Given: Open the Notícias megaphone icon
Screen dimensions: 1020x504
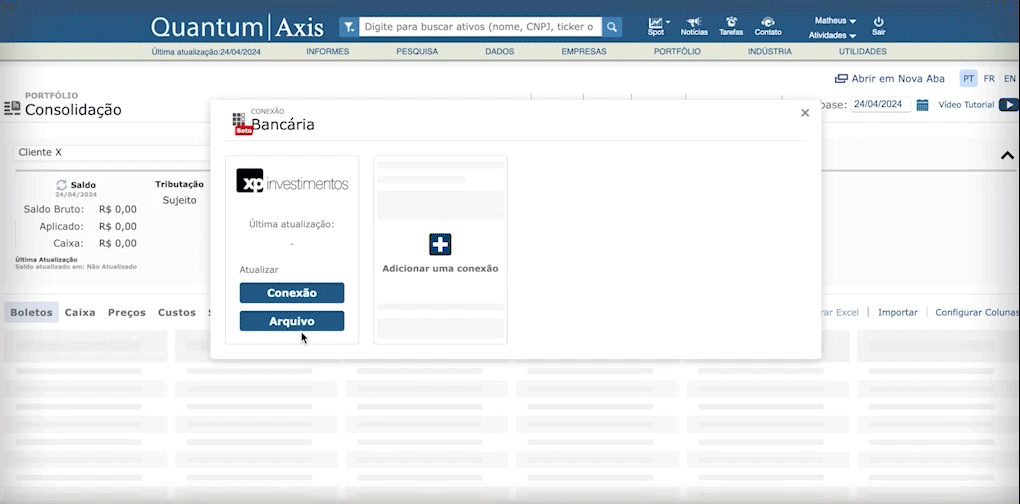Looking at the screenshot, I should (694, 22).
